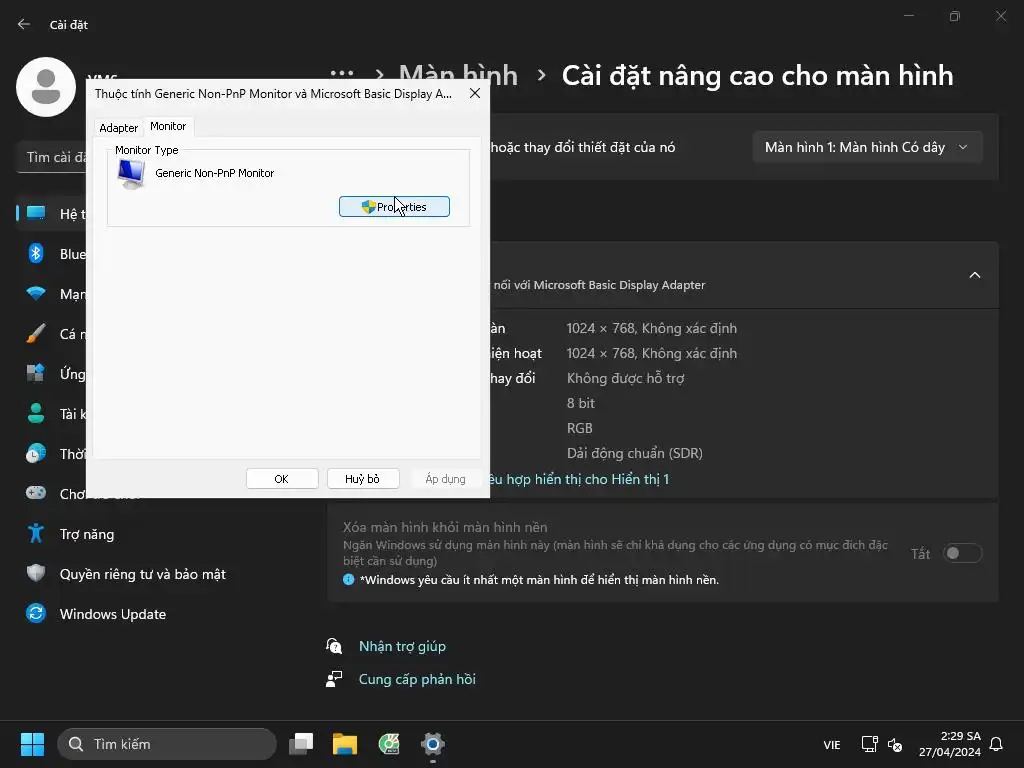Image resolution: width=1024 pixels, height=768 pixels.
Task: Close the monitor properties dialog
Action: coord(475,93)
